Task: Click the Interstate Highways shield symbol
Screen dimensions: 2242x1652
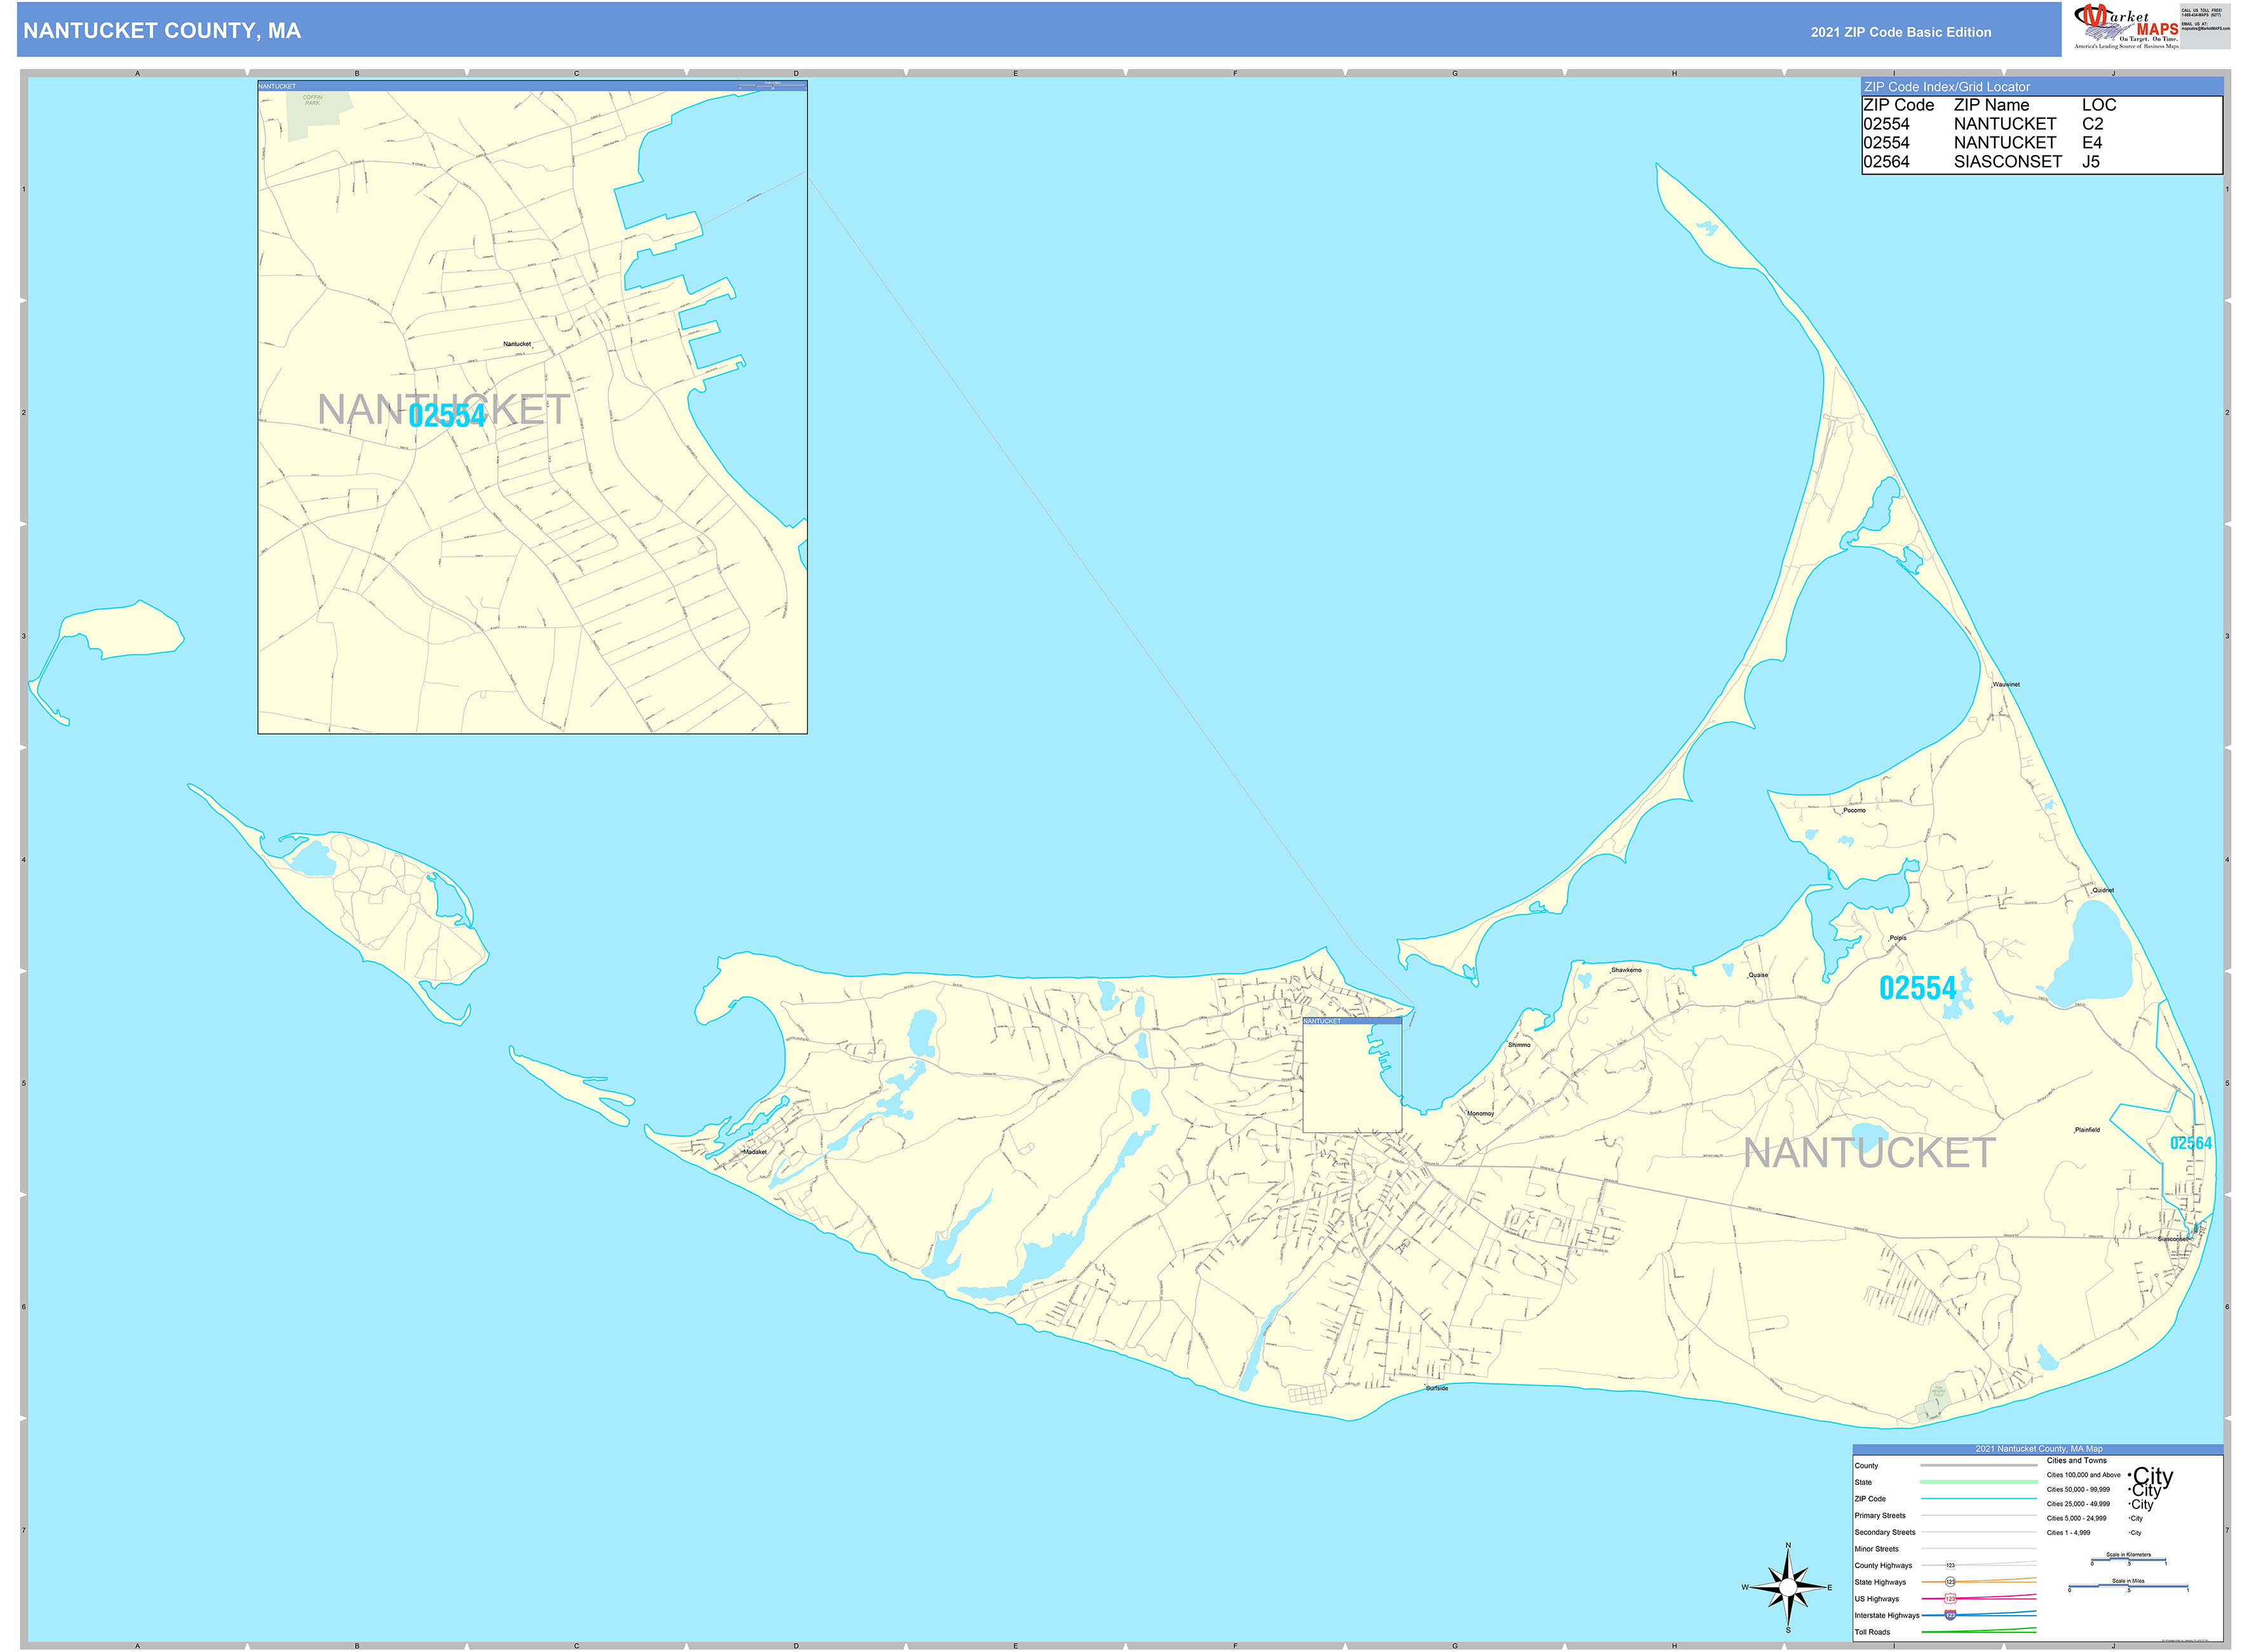Action: click(x=1950, y=1617)
